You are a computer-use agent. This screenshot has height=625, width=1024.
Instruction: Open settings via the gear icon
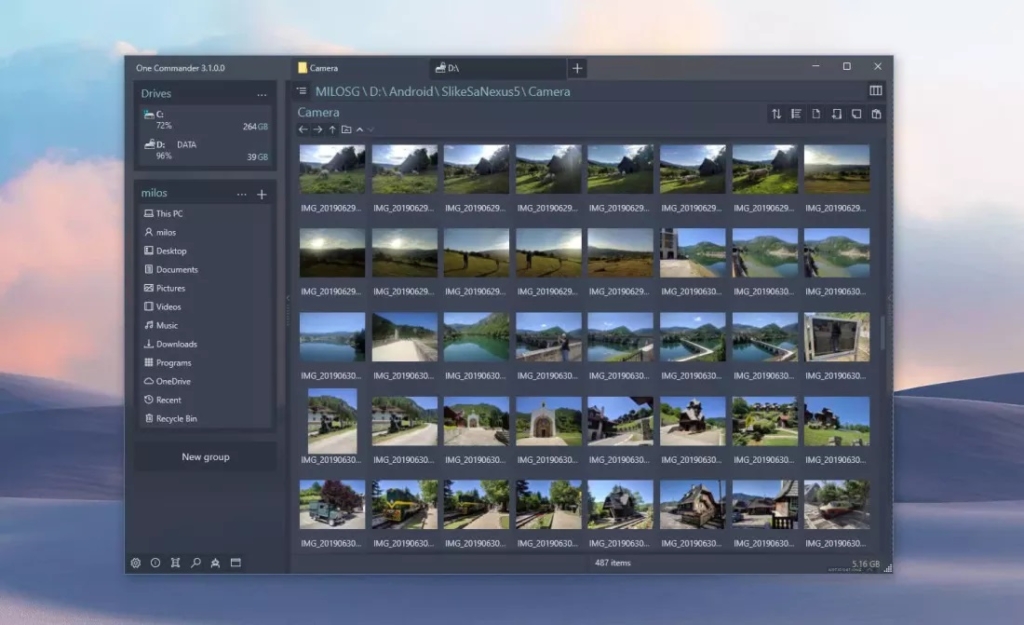click(x=136, y=563)
